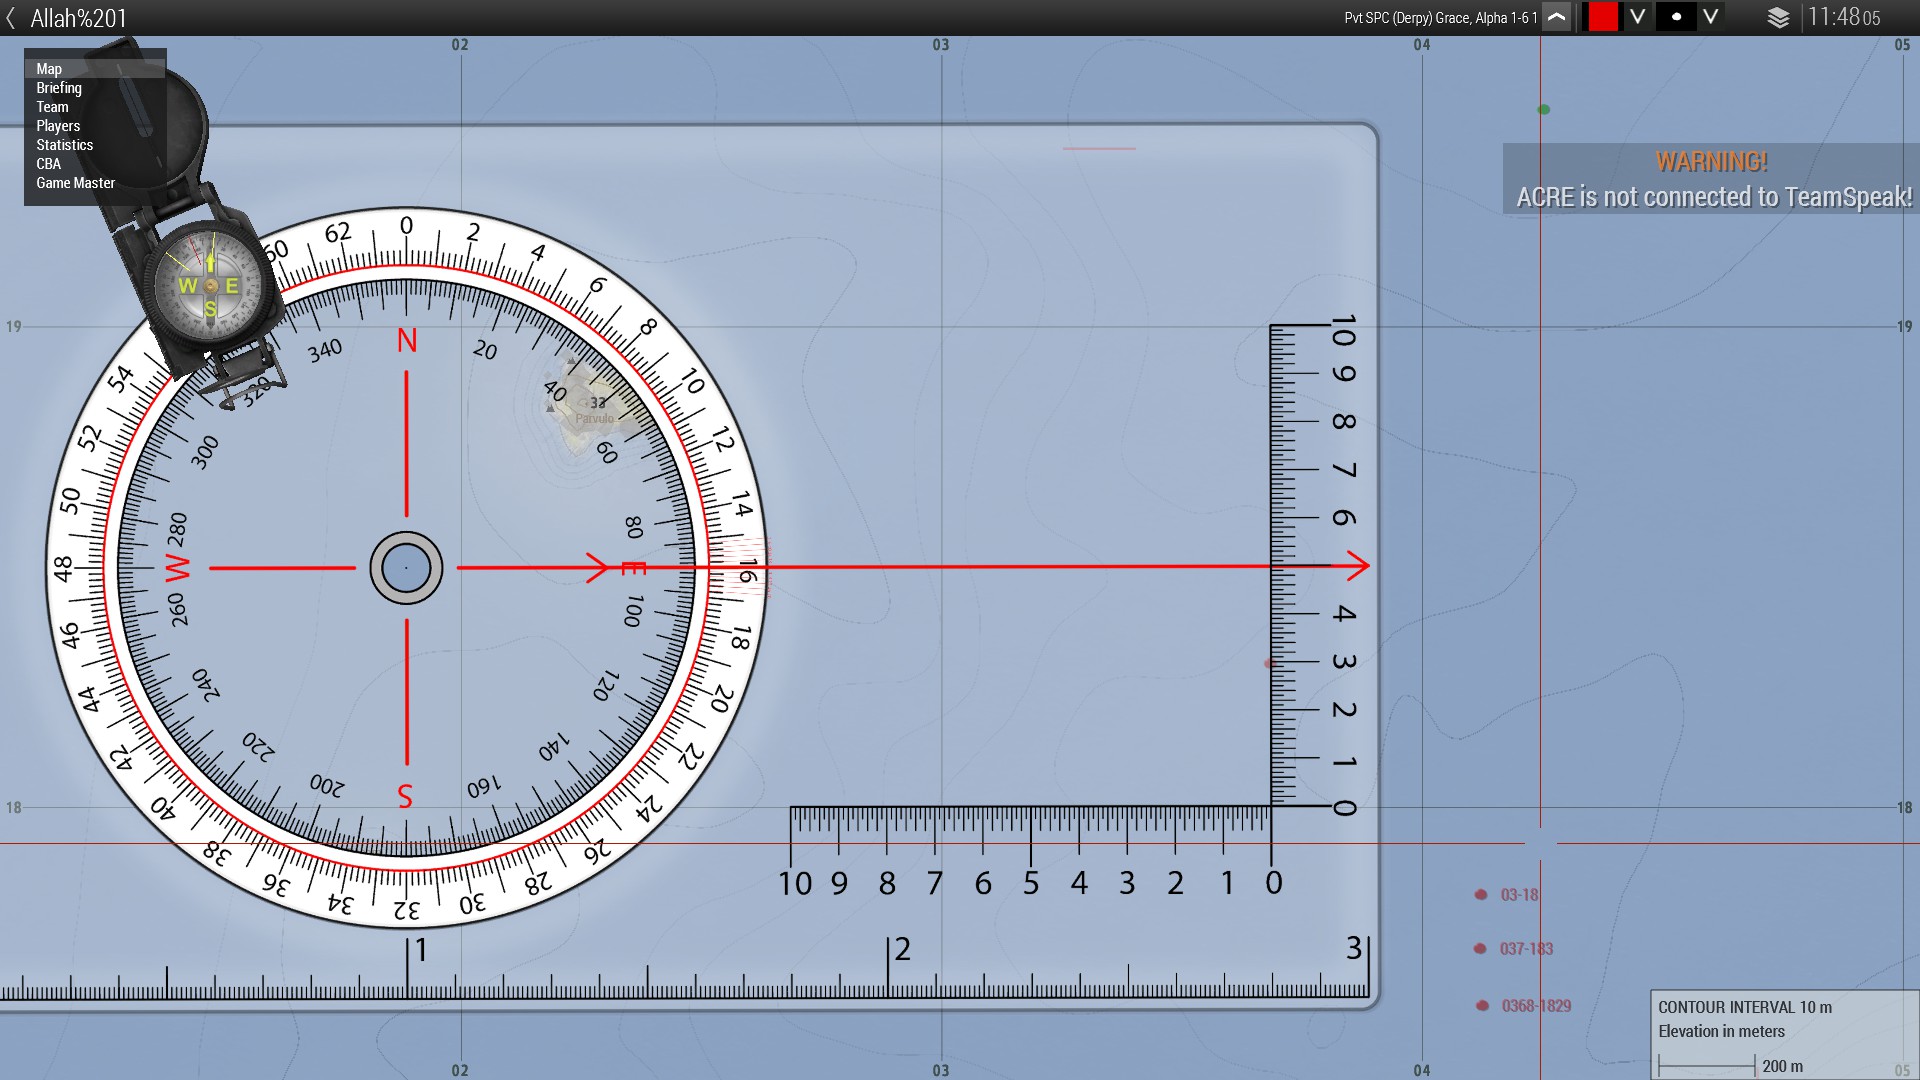
Task: Expand the dot marker shape dropdown
Action: pos(1711,17)
